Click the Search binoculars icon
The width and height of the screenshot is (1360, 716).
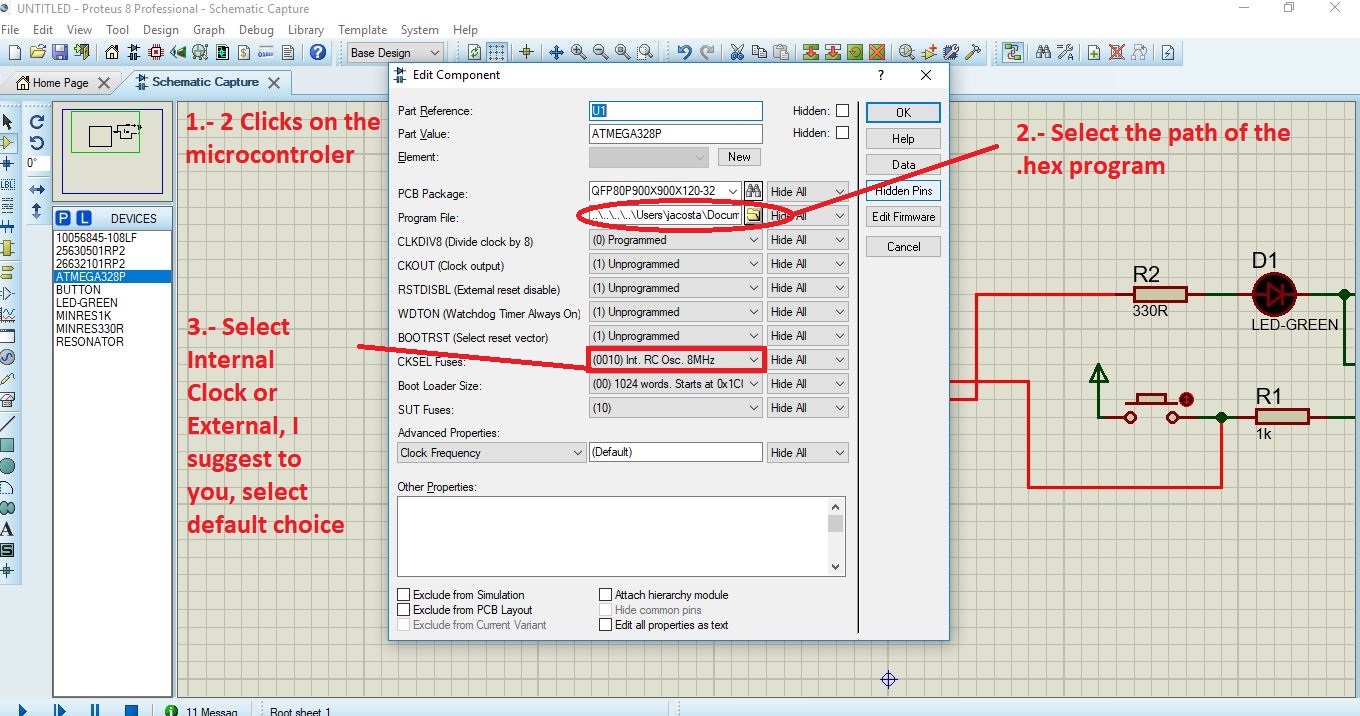click(x=1044, y=52)
